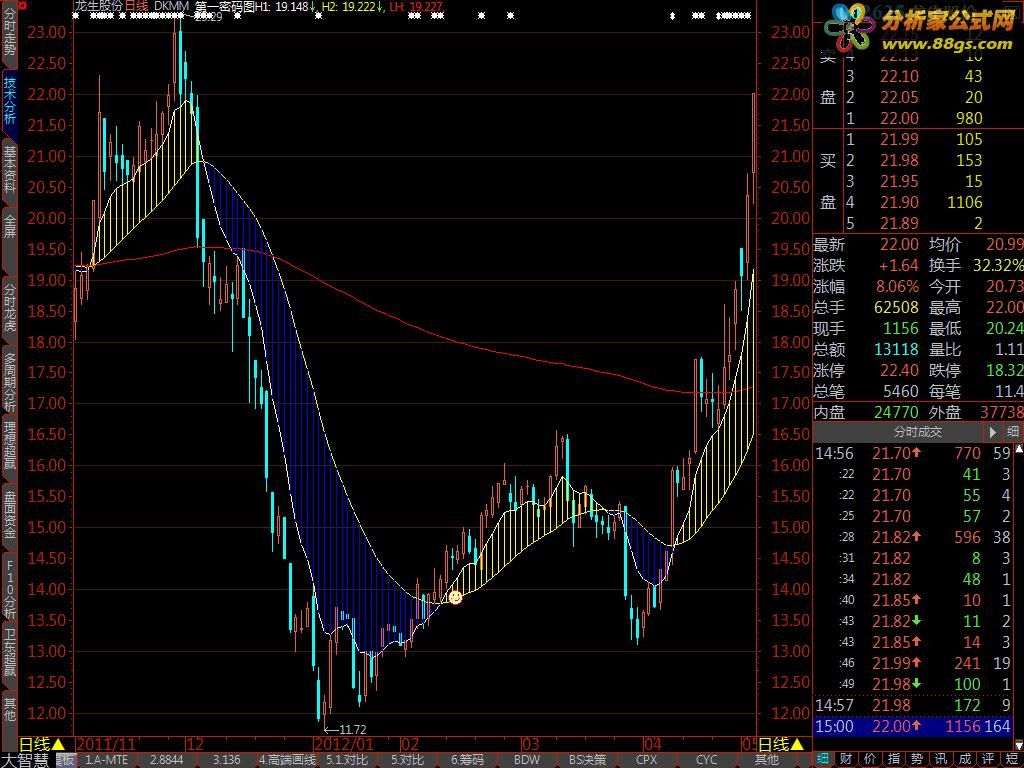Click the 指 tab in bottom-right bar
The image size is (1024, 768).
[893, 760]
